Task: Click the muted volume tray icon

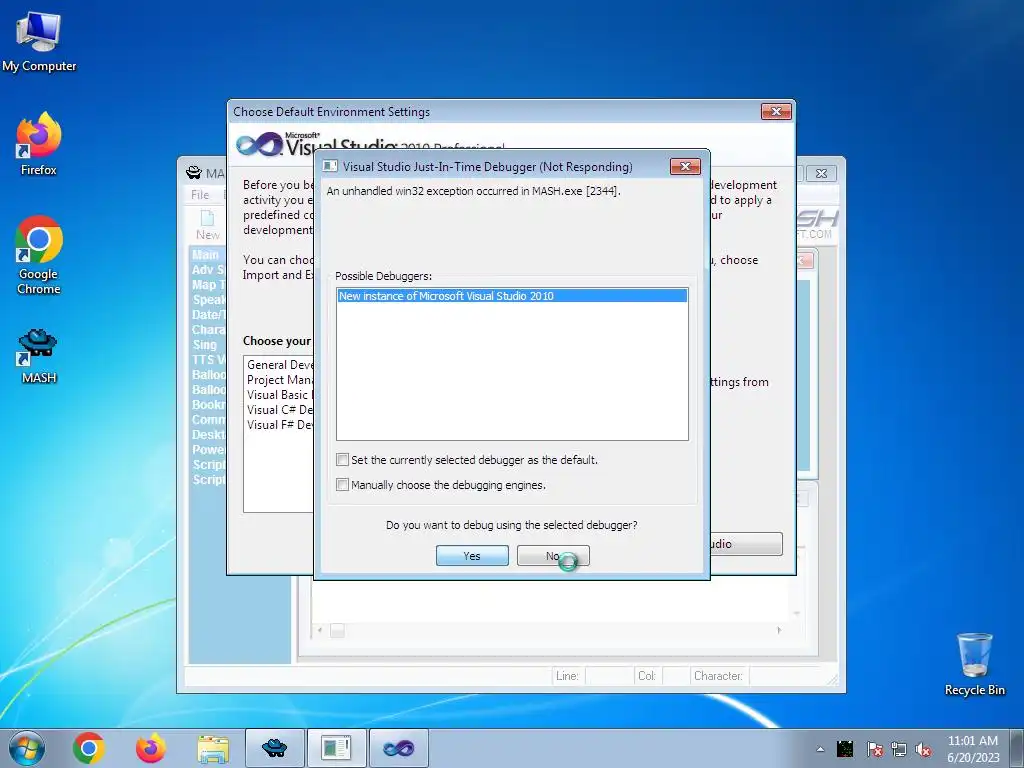Action: pyautogui.click(x=923, y=749)
